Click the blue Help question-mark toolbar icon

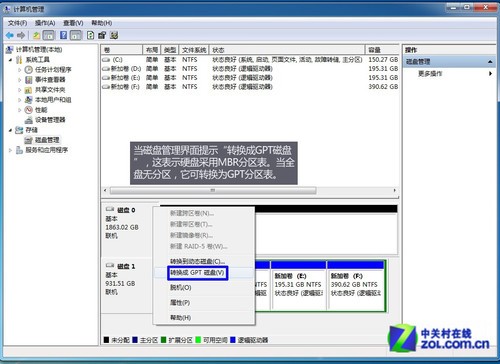[x=63, y=35]
